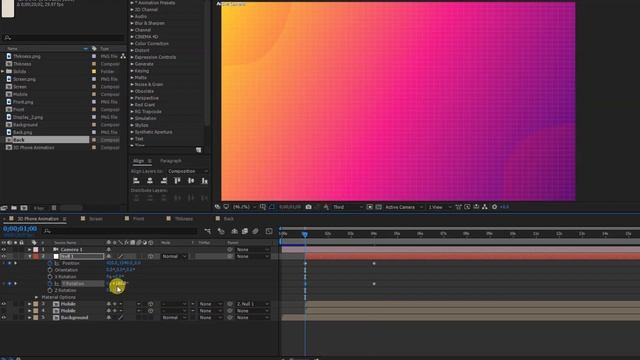Open Align Layers to Composition dropdown
The height and width of the screenshot is (360, 640).
(188, 171)
